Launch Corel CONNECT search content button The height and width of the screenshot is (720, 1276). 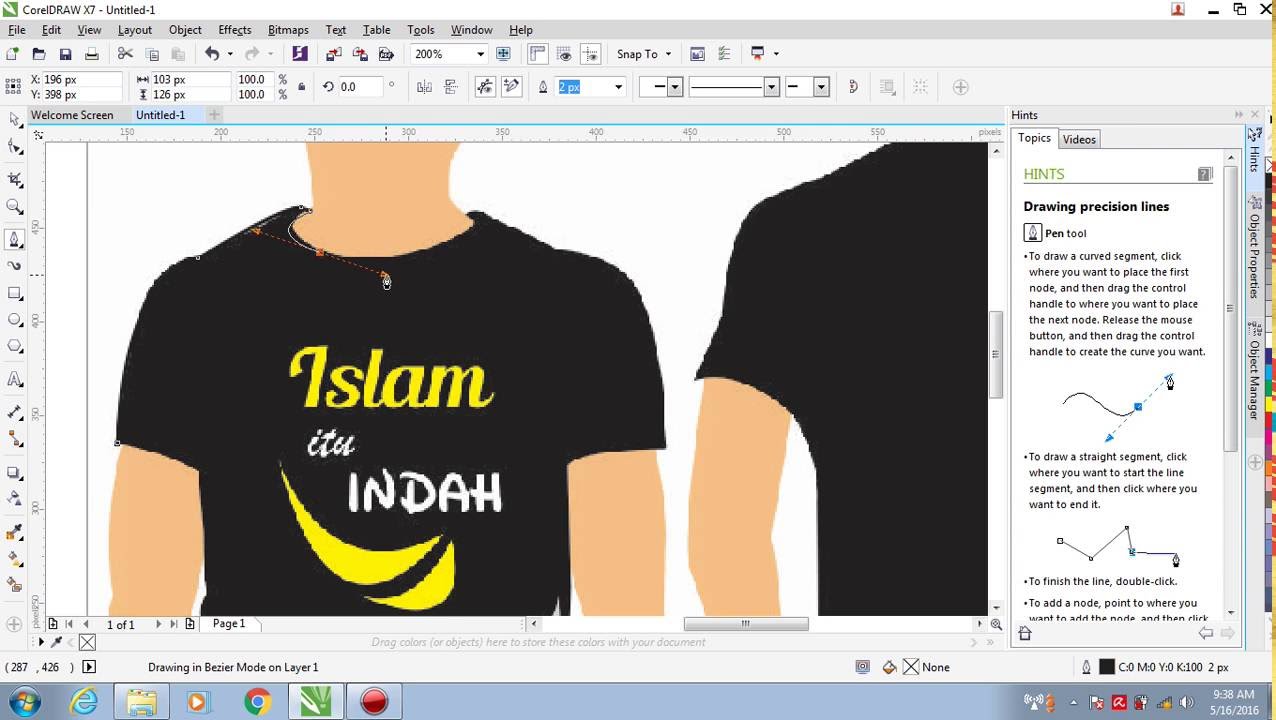(x=299, y=54)
